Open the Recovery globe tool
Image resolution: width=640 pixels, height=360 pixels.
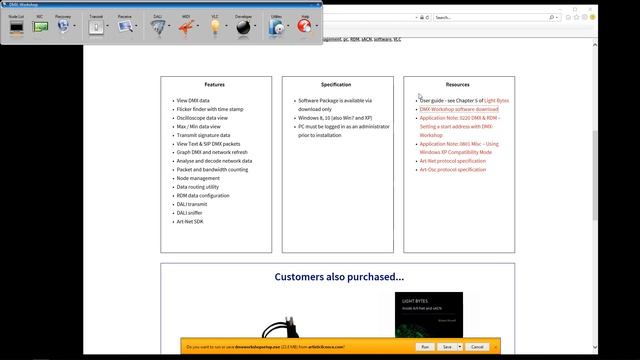pyautogui.click(x=63, y=26)
